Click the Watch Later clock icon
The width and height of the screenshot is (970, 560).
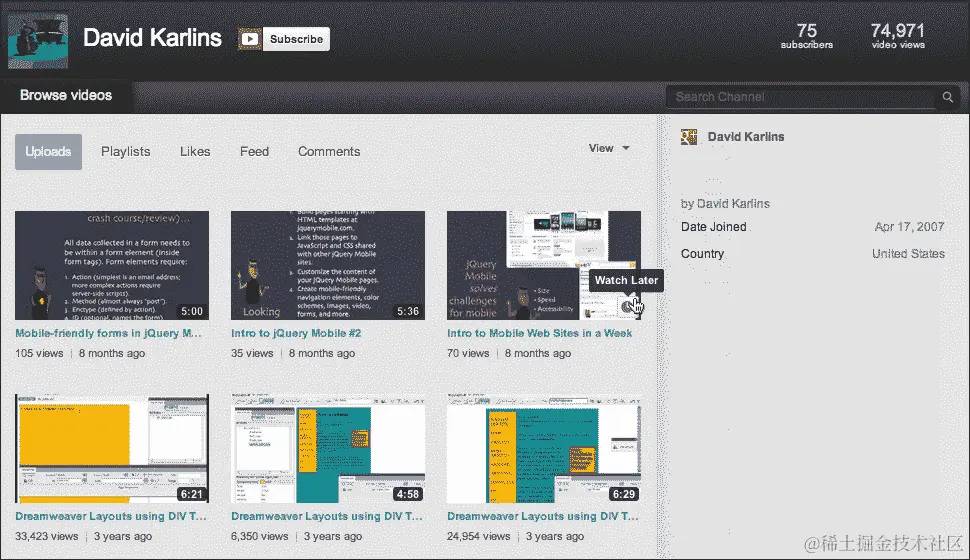(x=628, y=306)
